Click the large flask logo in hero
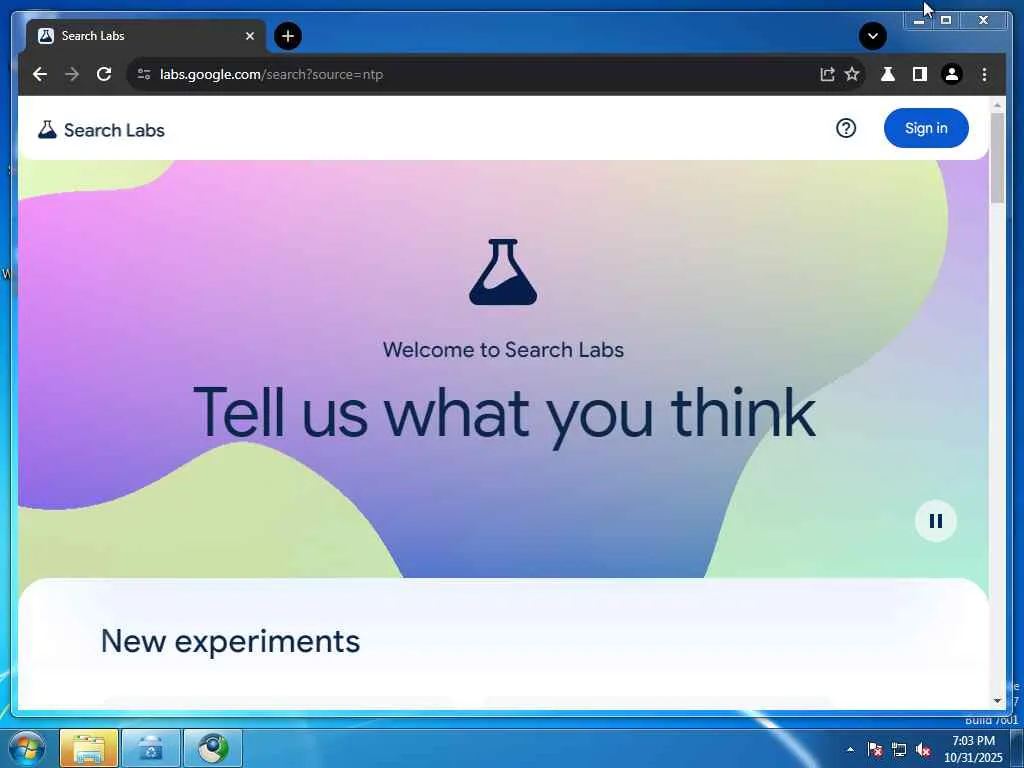Screen dimensions: 1024x768 pyautogui.click(x=503, y=272)
